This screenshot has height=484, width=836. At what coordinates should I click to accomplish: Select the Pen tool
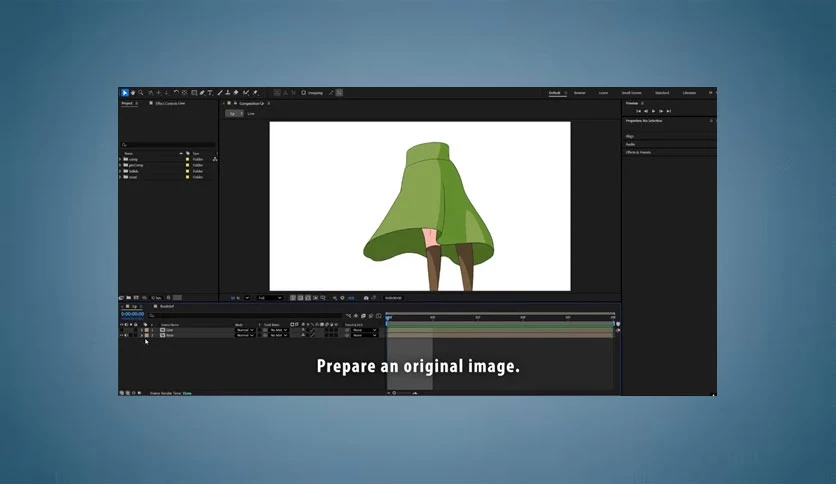pos(202,93)
